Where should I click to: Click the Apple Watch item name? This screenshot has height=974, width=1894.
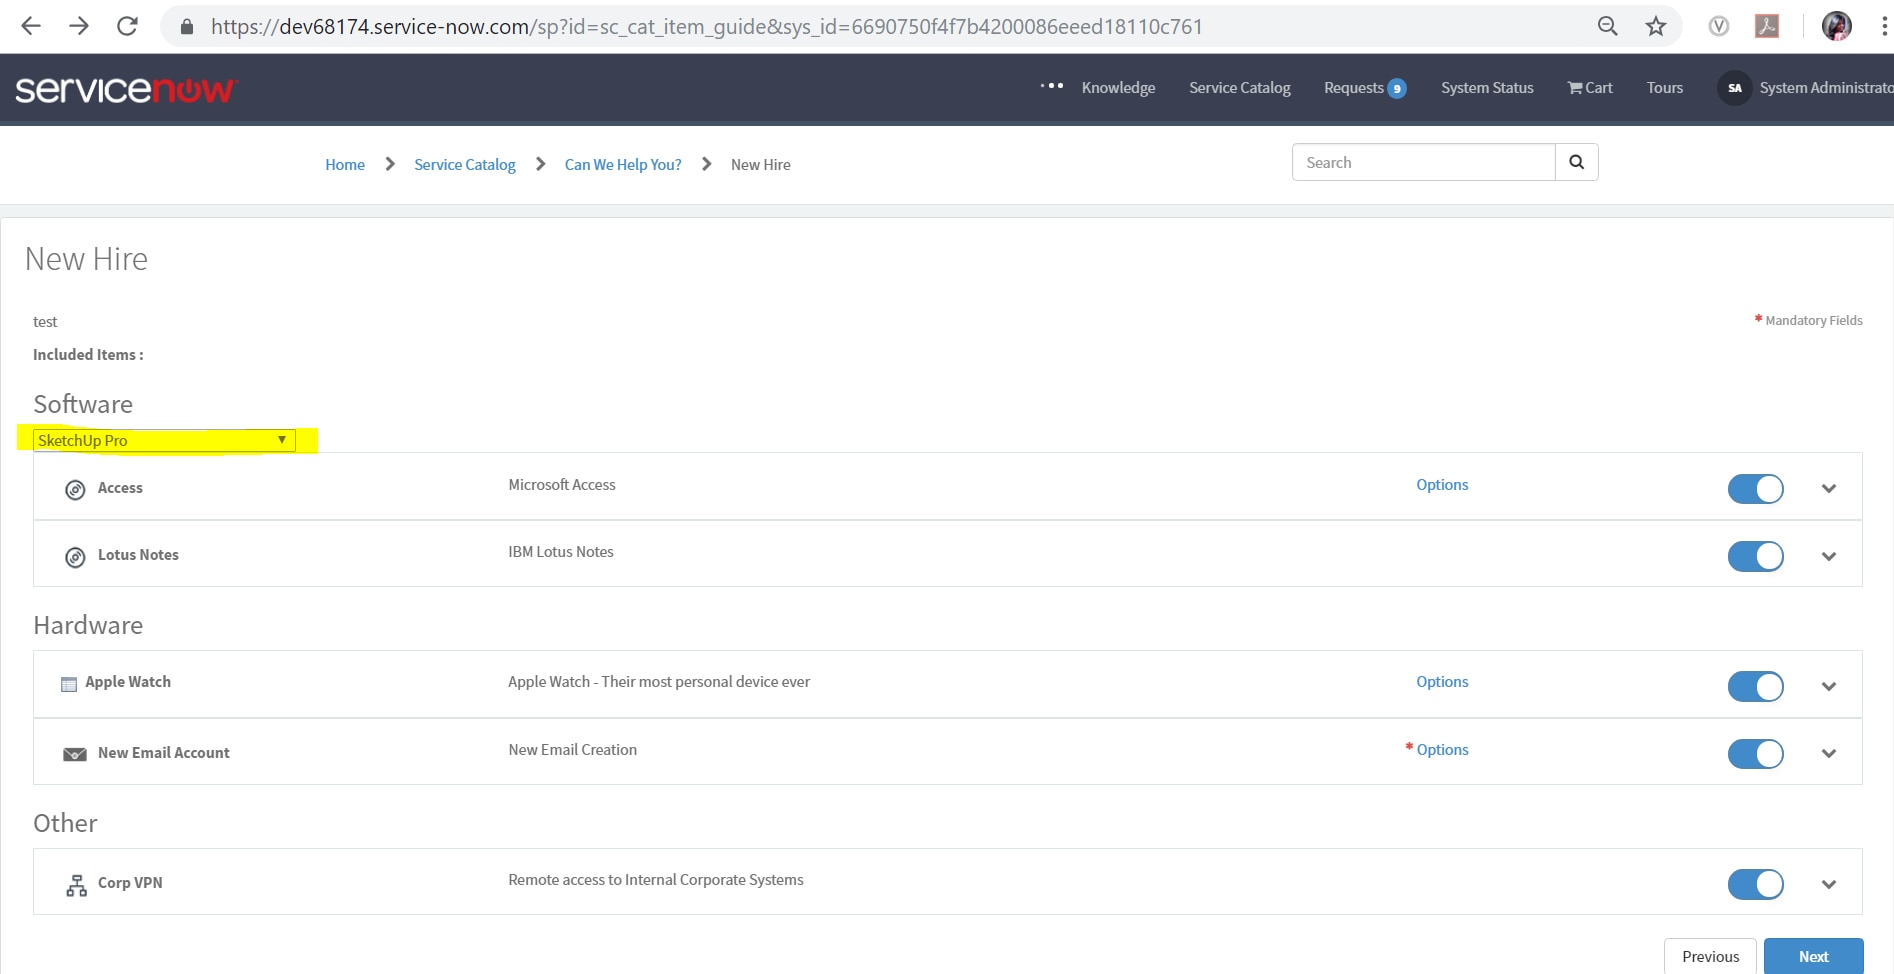click(x=128, y=682)
